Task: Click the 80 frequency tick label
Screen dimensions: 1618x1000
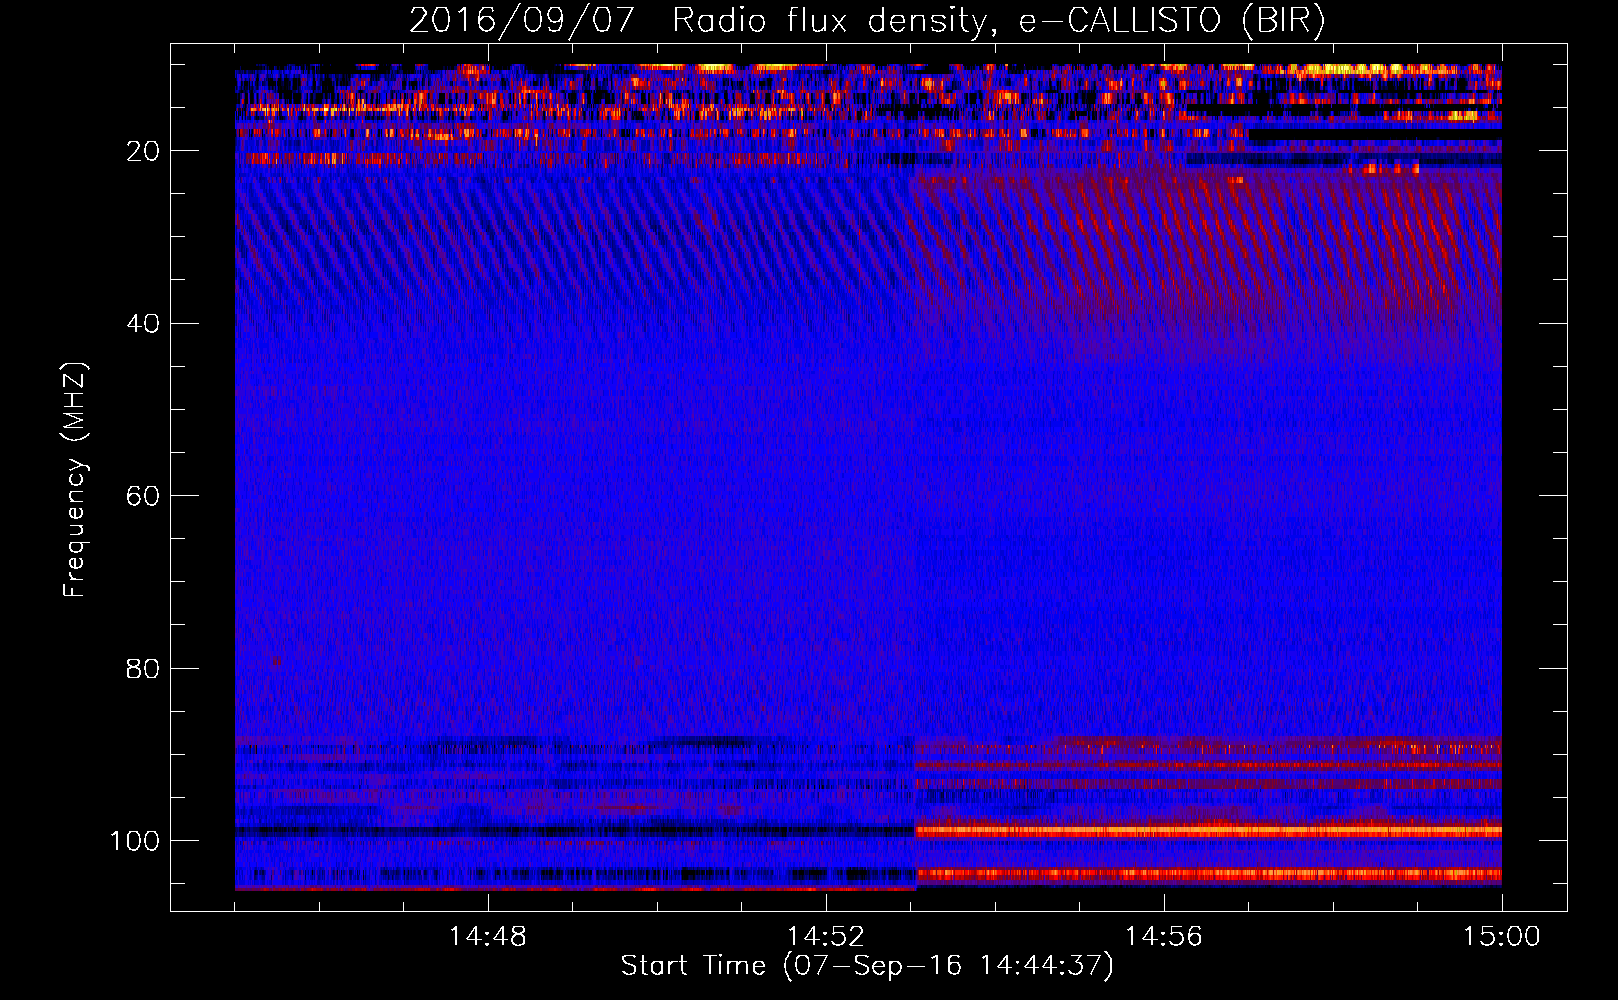Action: tap(143, 668)
